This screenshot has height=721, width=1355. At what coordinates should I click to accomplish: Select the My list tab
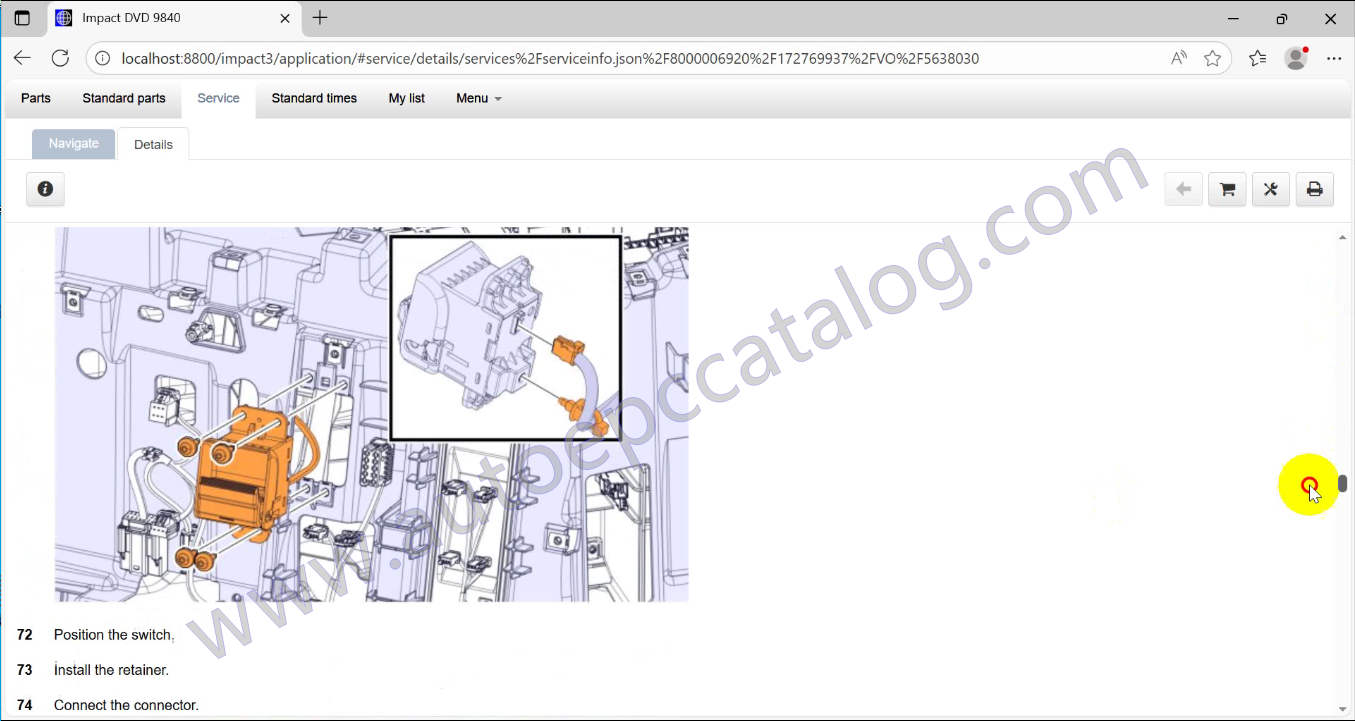pyautogui.click(x=406, y=98)
